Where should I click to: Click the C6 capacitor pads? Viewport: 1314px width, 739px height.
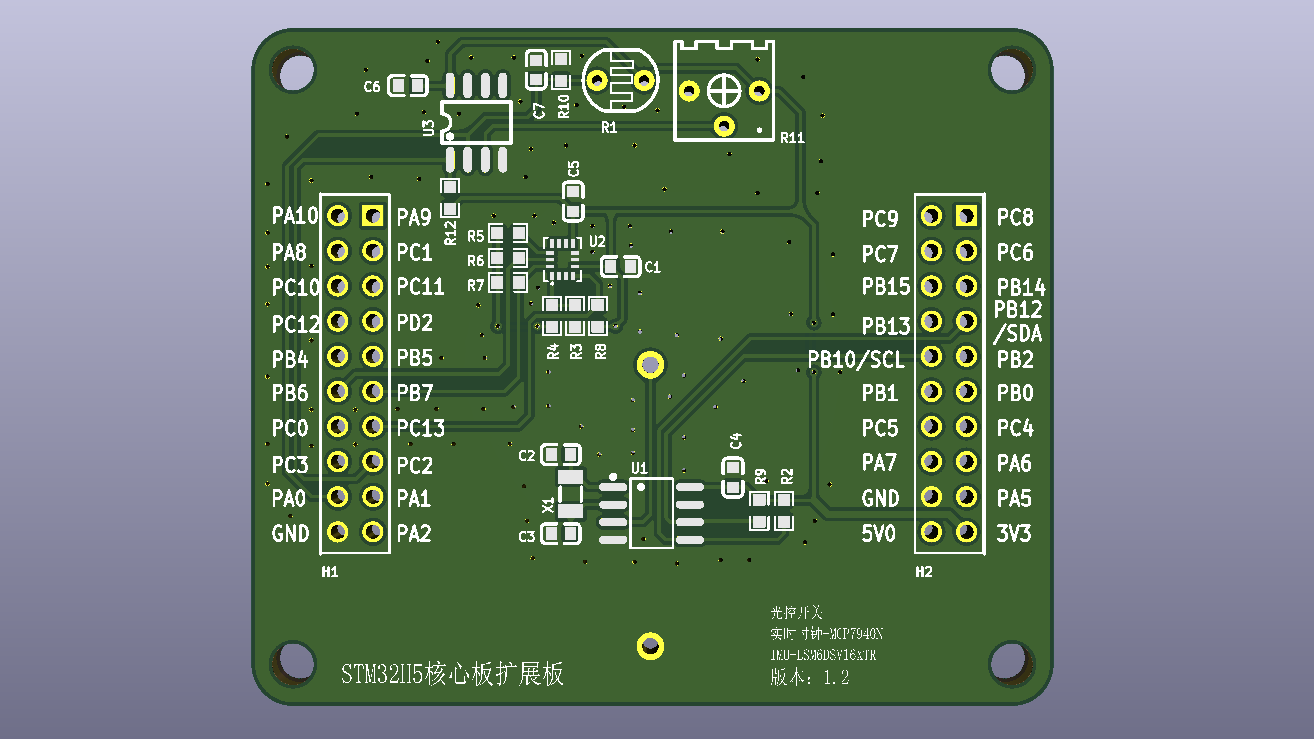(407, 87)
